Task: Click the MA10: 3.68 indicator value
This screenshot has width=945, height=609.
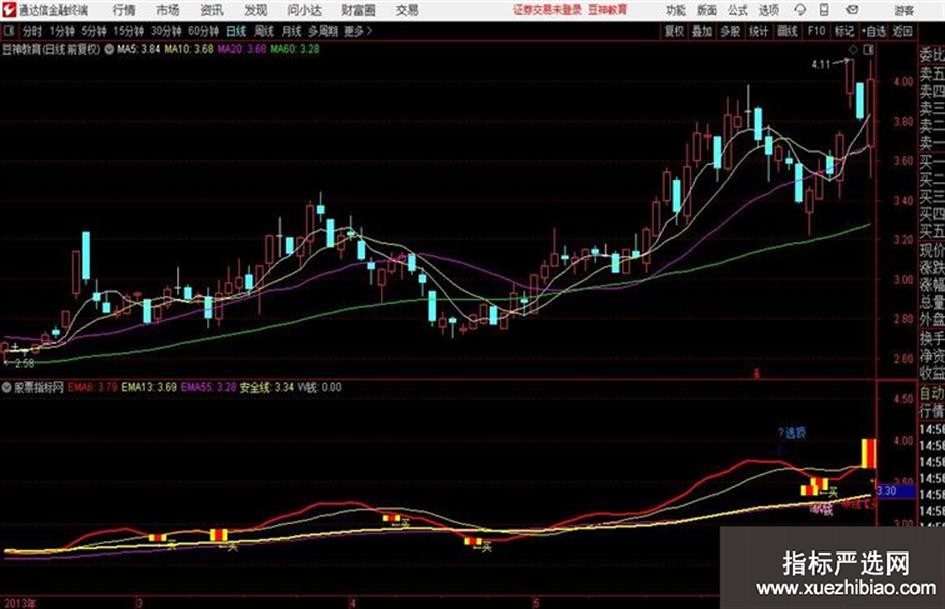Action: tap(189, 49)
